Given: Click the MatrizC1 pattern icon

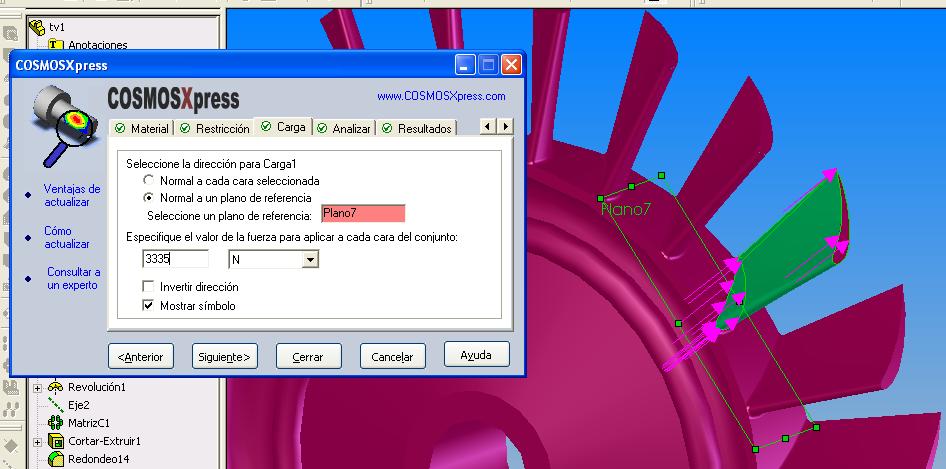Looking at the screenshot, I should pyautogui.click(x=56, y=423).
